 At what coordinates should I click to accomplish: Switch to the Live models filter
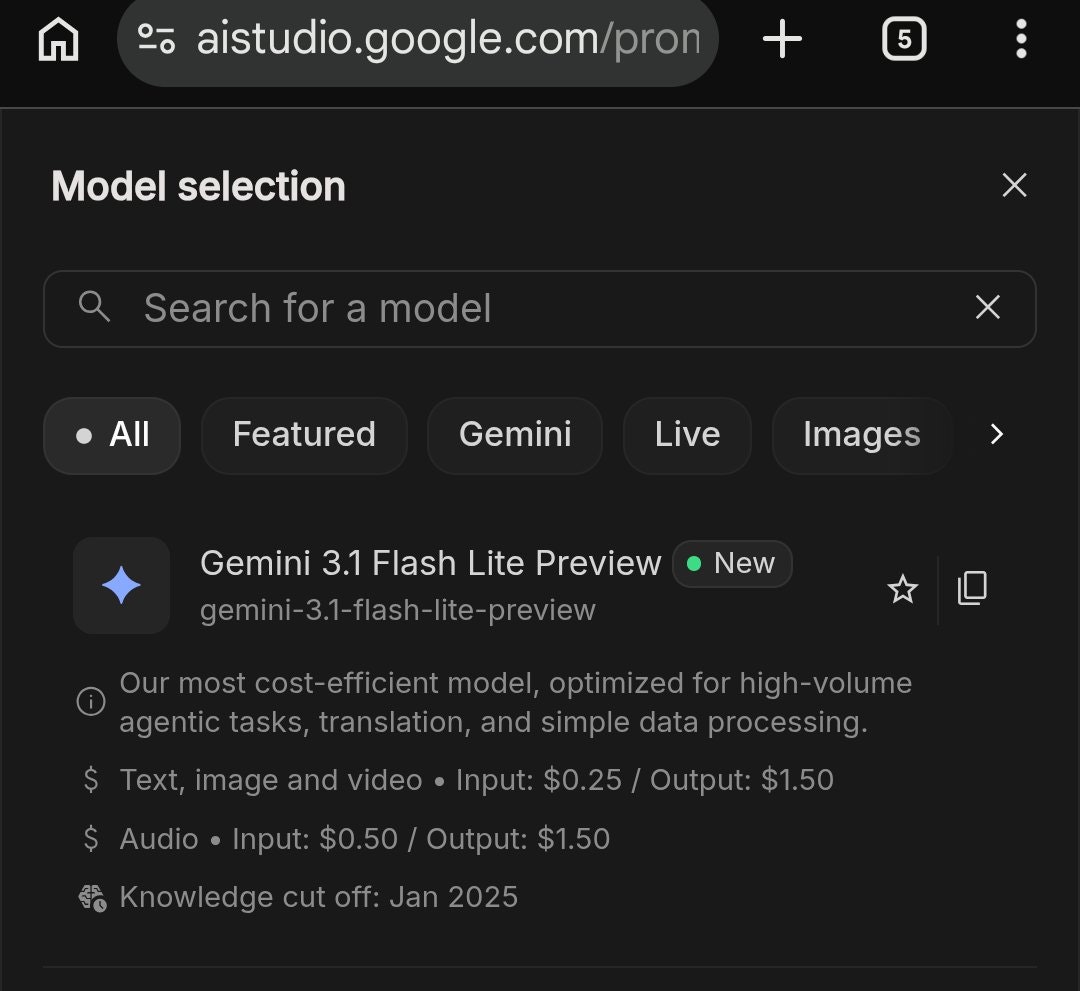[687, 435]
